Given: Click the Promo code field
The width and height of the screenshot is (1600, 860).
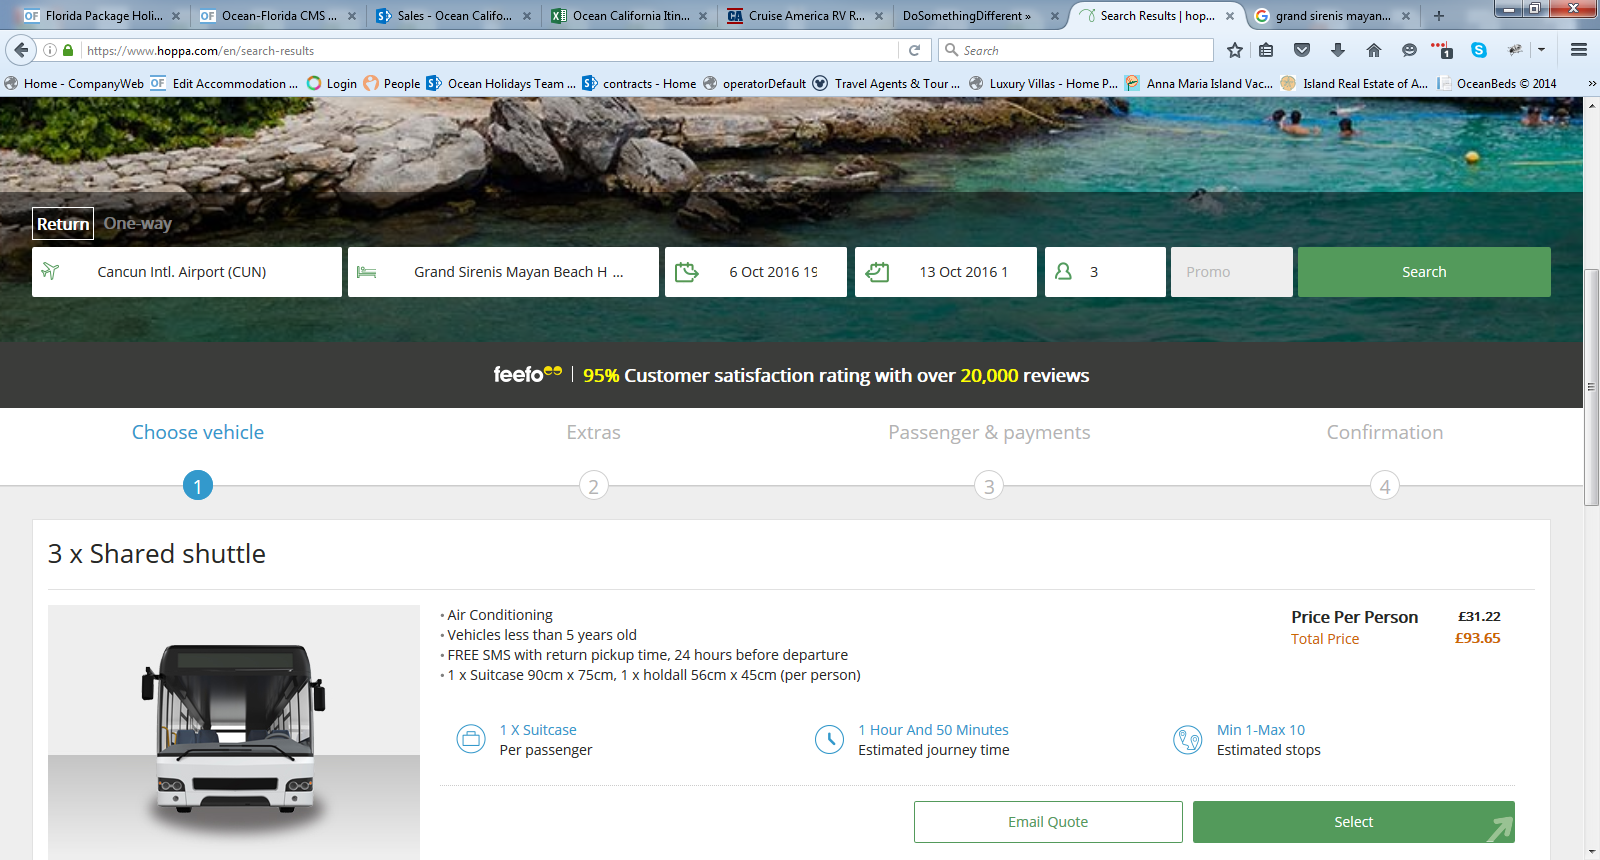Looking at the screenshot, I should coord(1232,272).
